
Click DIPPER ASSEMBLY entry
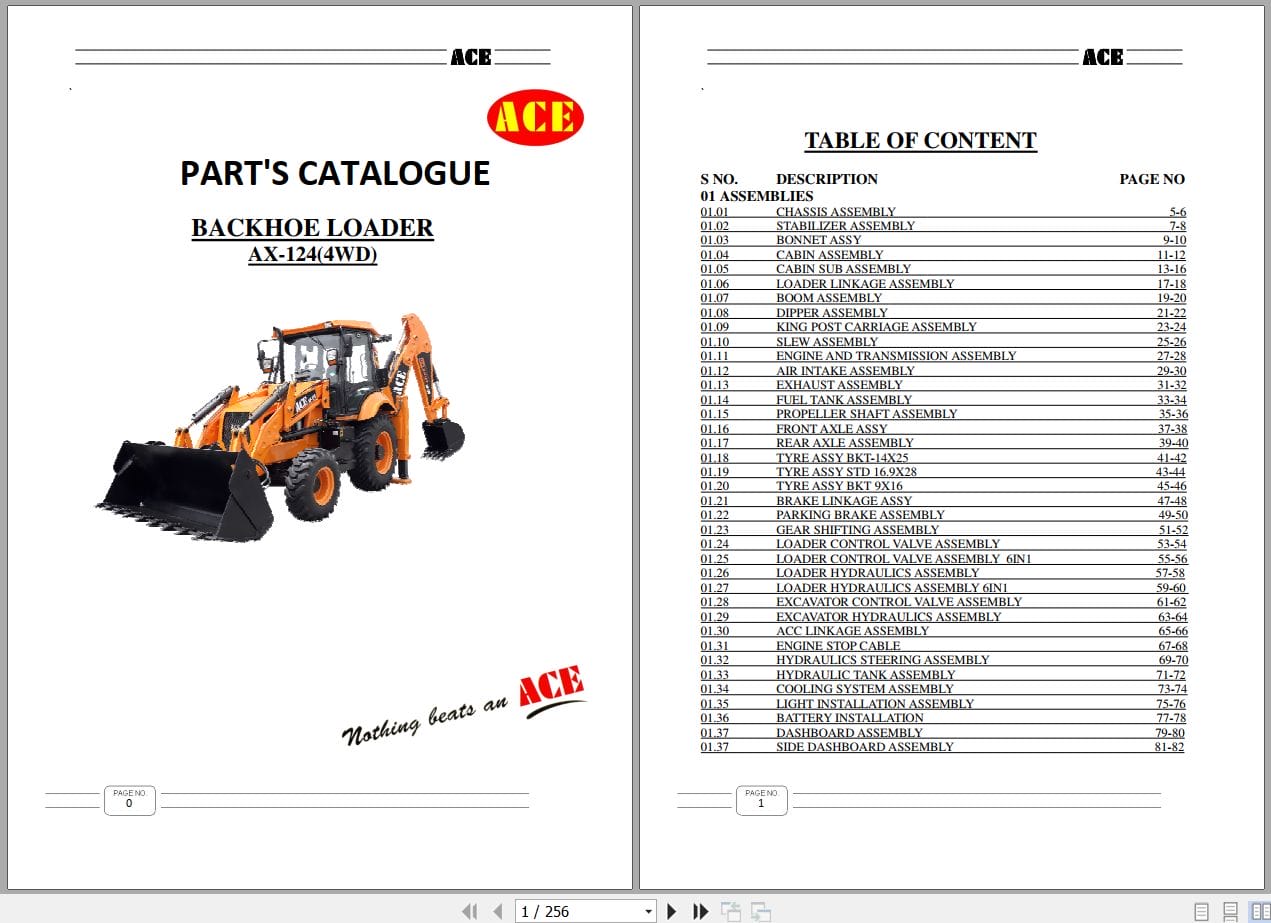click(832, 313)
